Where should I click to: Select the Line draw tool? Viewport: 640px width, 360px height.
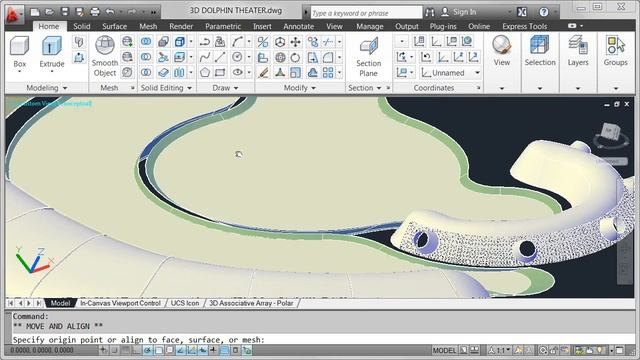click(220, 57)
